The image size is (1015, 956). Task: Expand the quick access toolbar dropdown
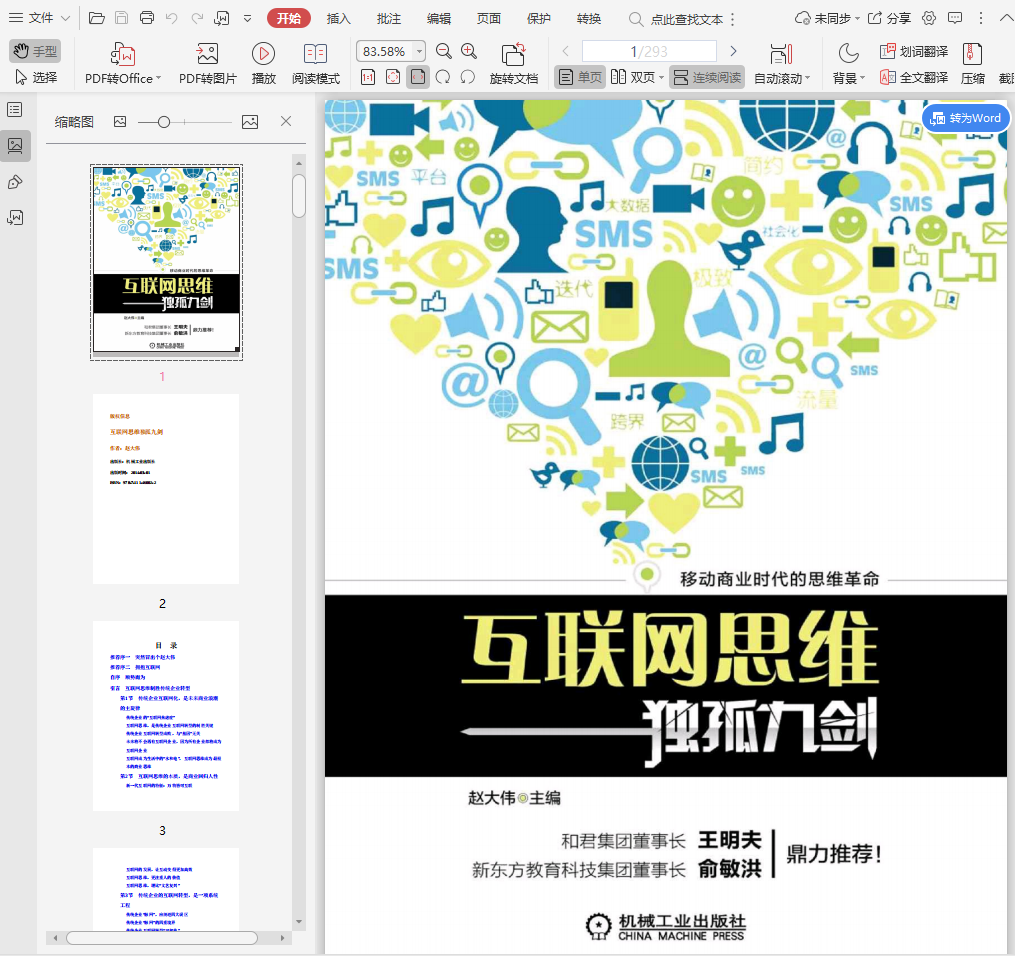[x=247, y=18]
